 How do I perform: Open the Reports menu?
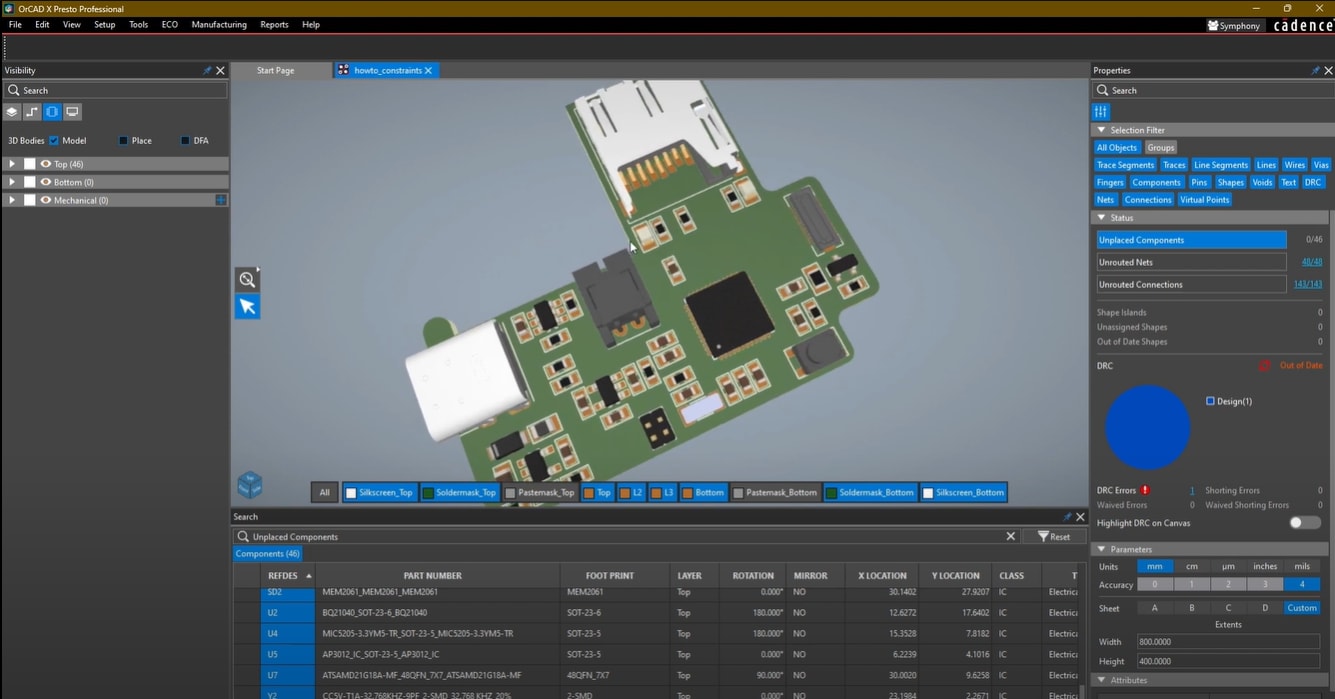[x=274, y=25]
